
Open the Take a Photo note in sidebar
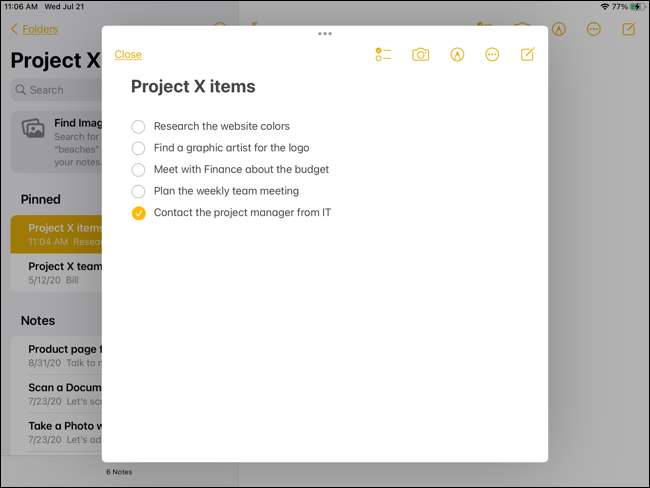(x=57, y=432)
